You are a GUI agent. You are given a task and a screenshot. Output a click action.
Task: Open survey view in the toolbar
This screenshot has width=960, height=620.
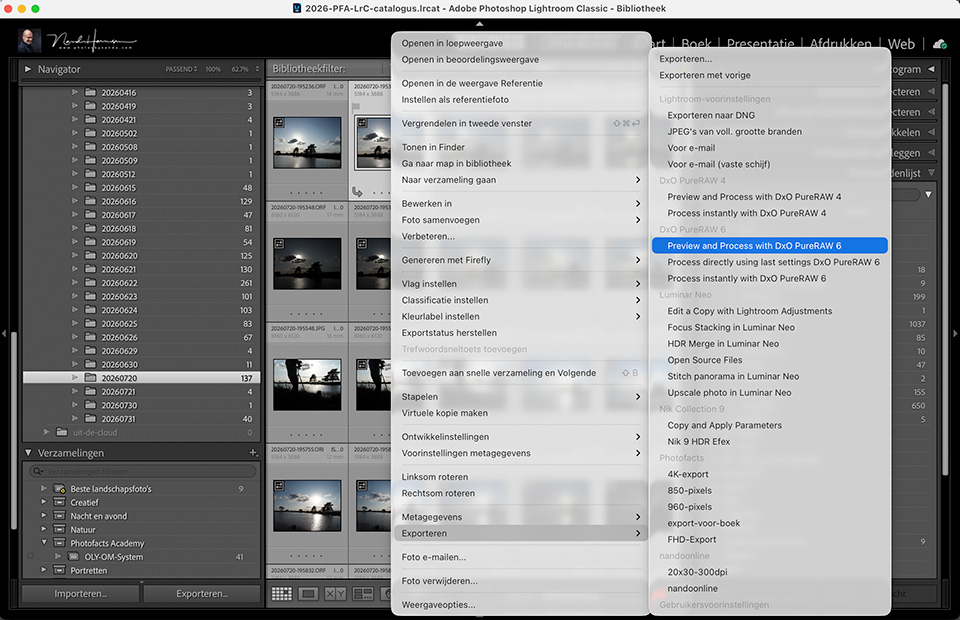pos(362,594)
